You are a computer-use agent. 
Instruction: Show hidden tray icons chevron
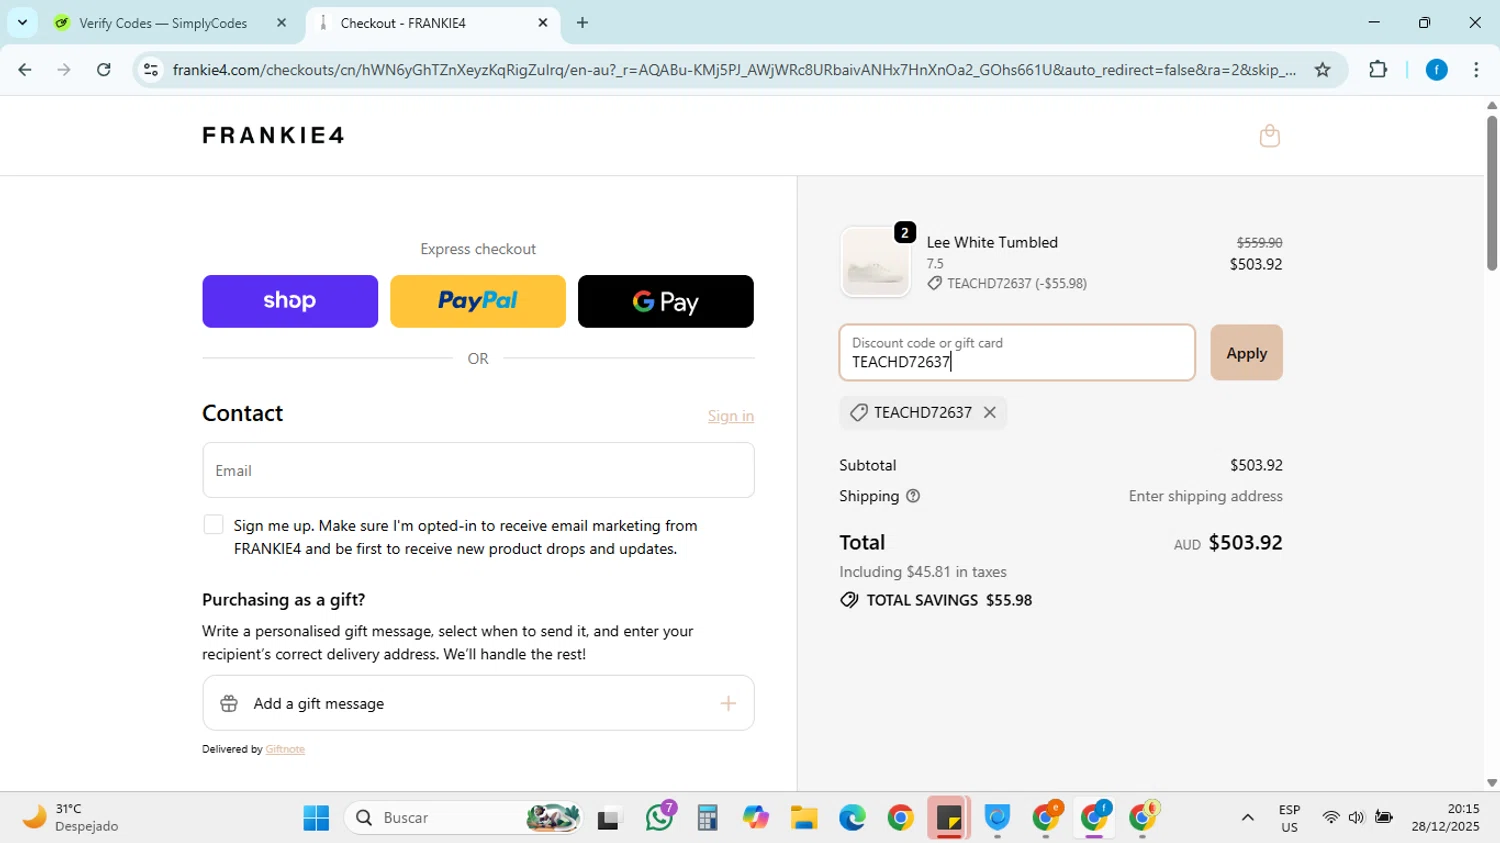[x=1247, y=818]
